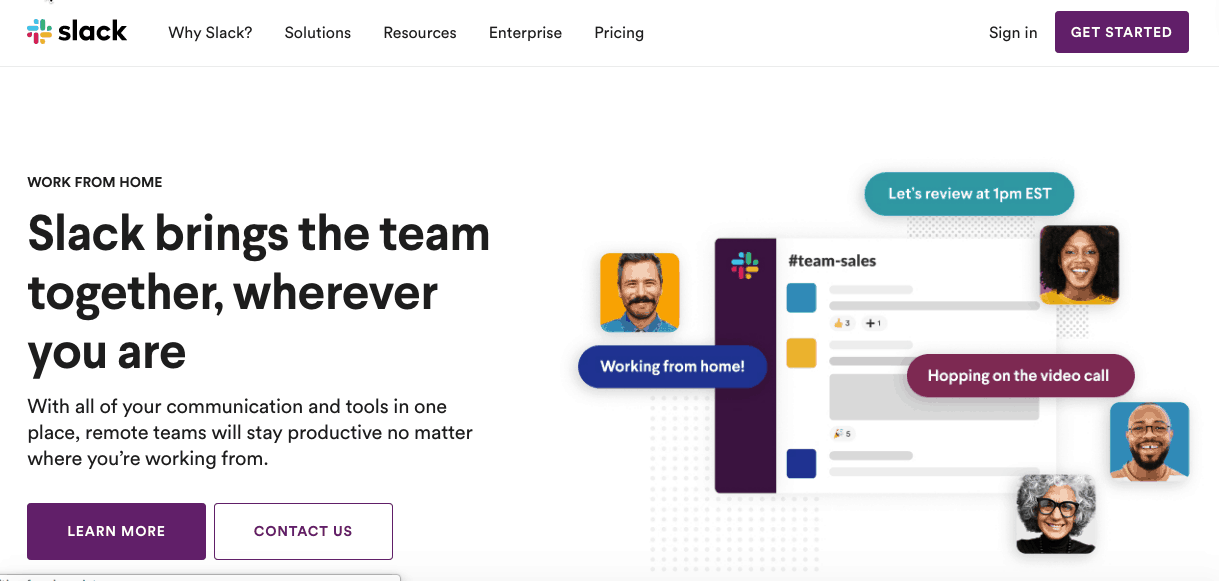This screenshot has width=1219, height=581.
Task: Click the GET STARTED button
Action: pyautogui.click(x=1121, y=32)
